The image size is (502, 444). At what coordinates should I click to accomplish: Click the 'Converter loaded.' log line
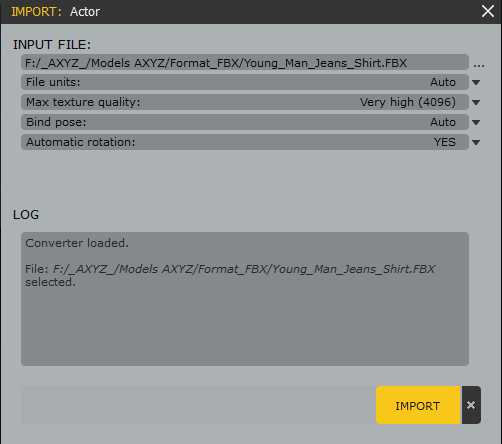[77, 243]
